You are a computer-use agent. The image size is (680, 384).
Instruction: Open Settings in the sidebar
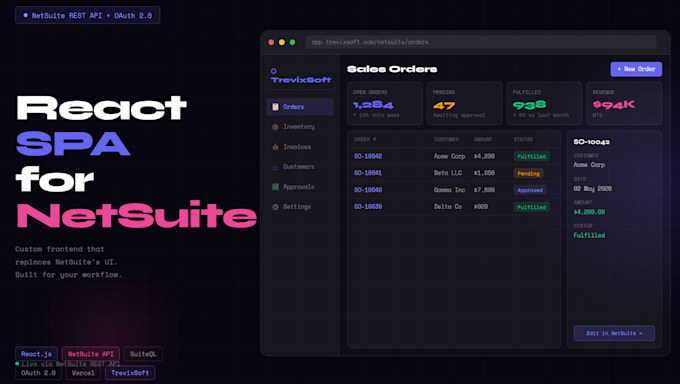300,207
